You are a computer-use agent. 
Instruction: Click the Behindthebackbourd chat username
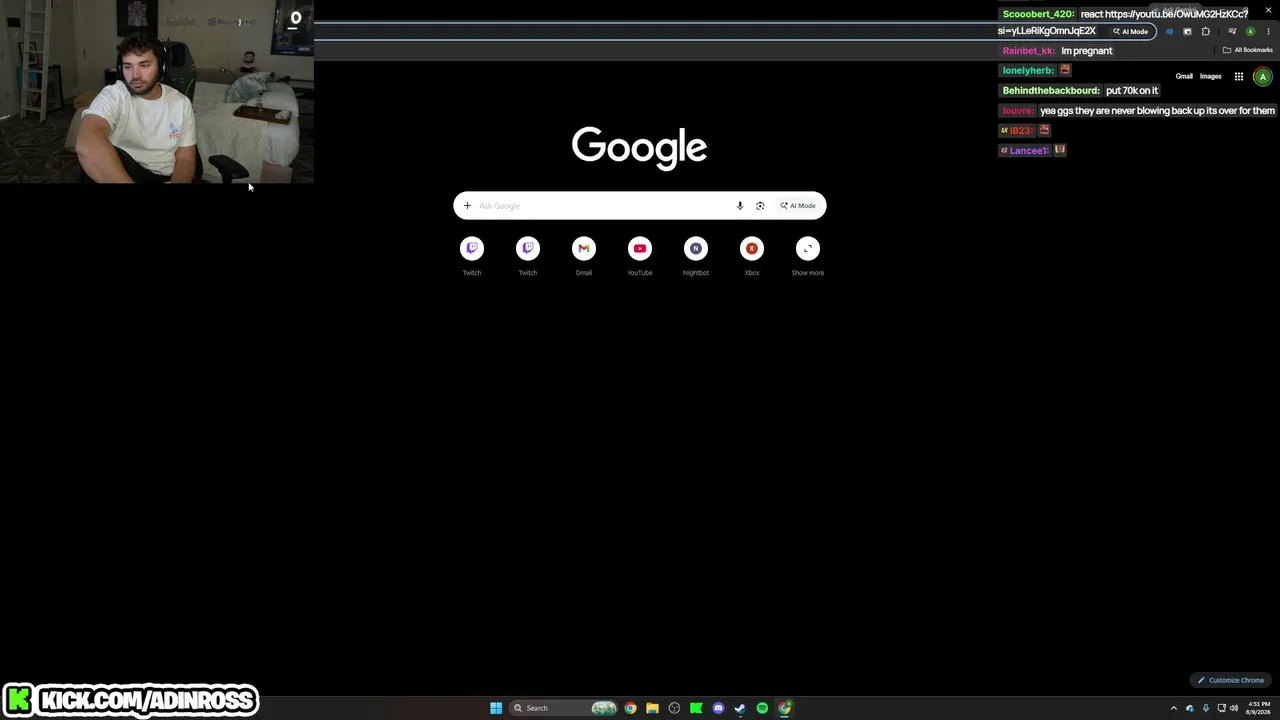click(1051, 91)
